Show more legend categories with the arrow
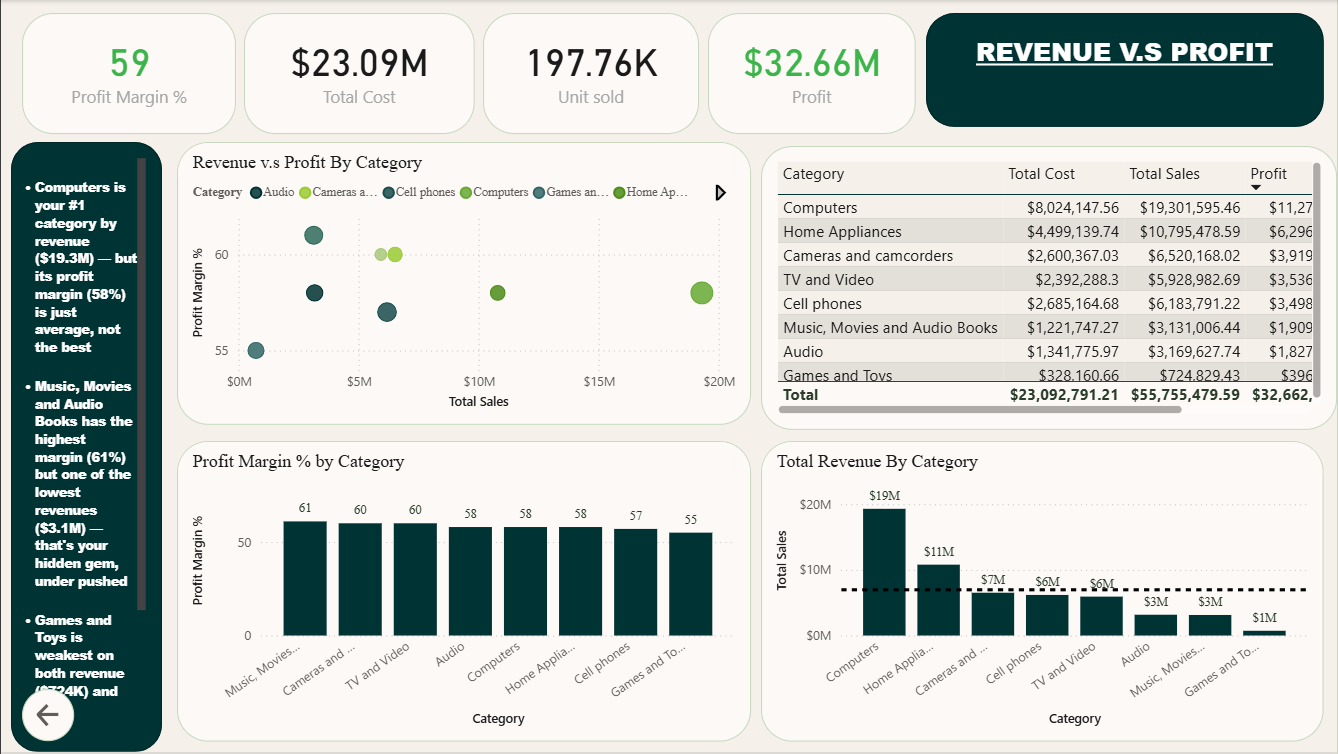 click(x=720, y=192)
